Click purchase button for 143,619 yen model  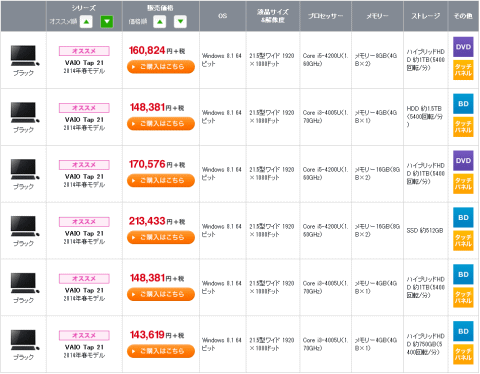[x=161, y=351]
